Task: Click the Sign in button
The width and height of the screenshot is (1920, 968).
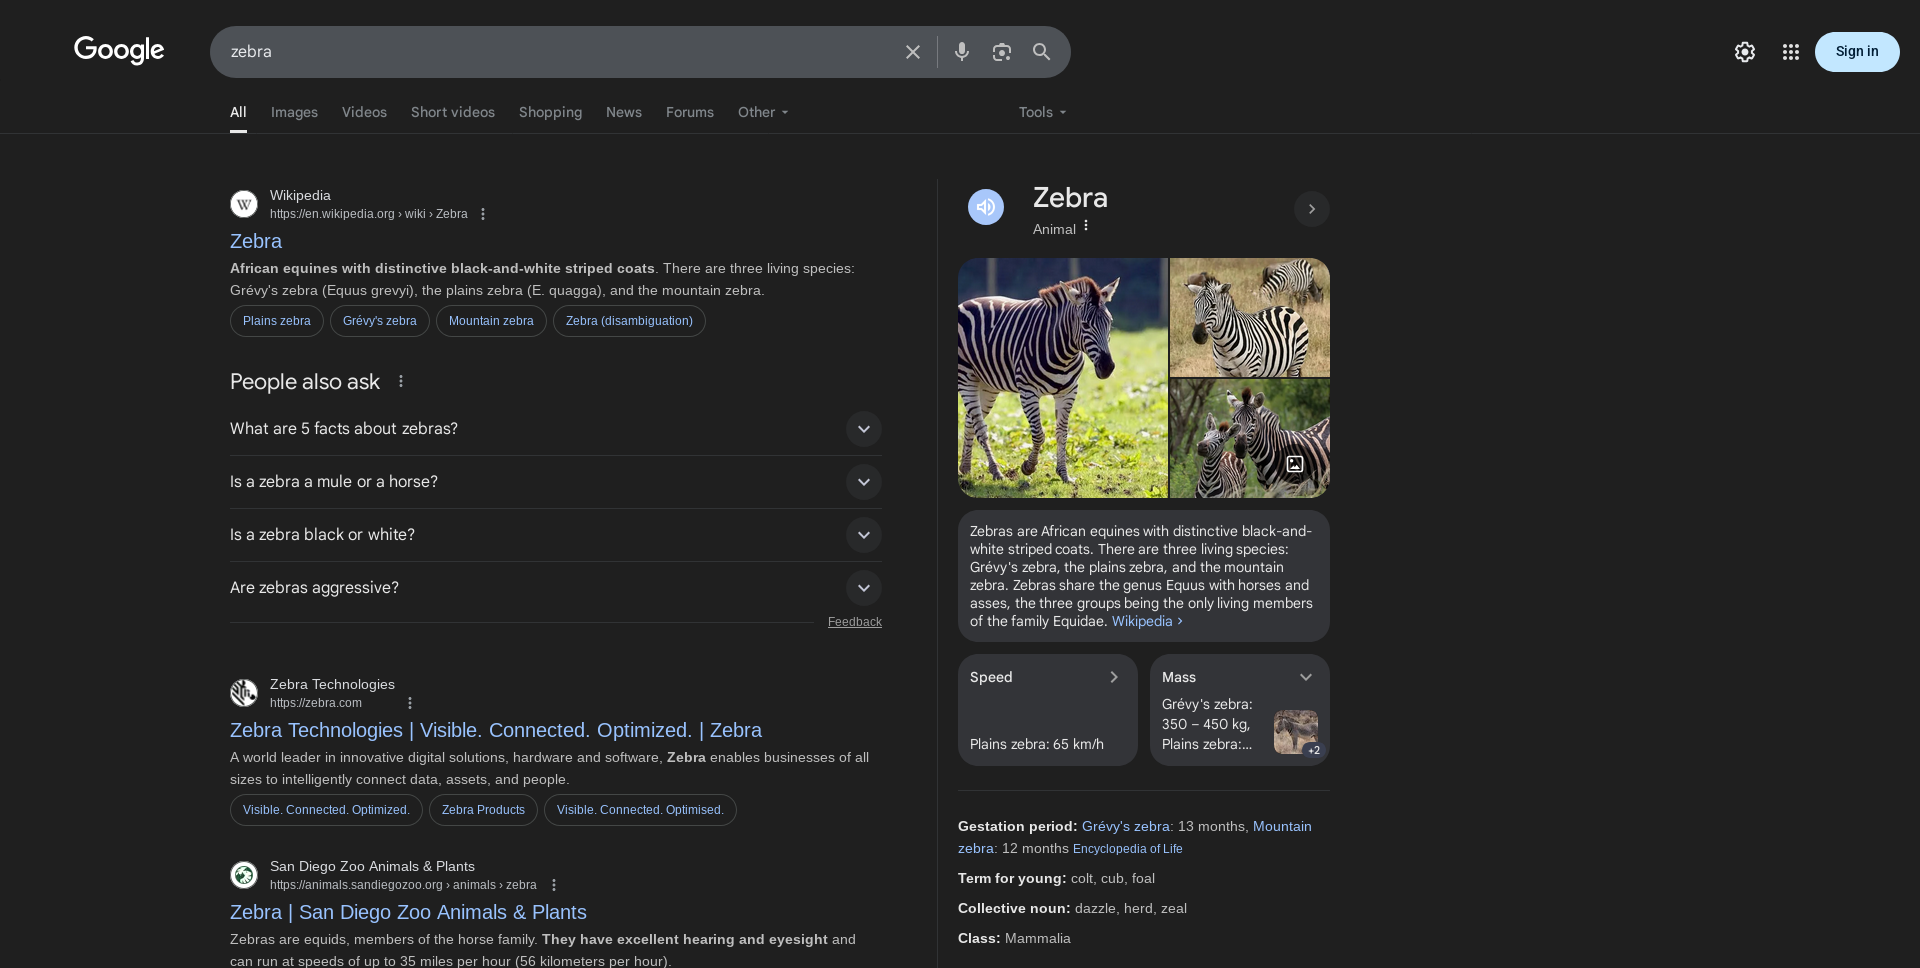Action: pyautogui.click(x=1857, y=52)
